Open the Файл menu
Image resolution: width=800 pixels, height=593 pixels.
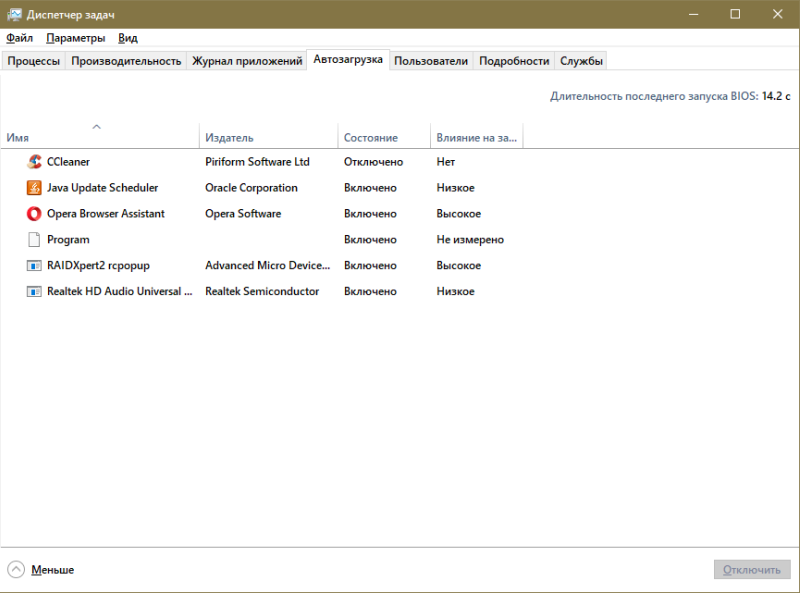(19, 38)
